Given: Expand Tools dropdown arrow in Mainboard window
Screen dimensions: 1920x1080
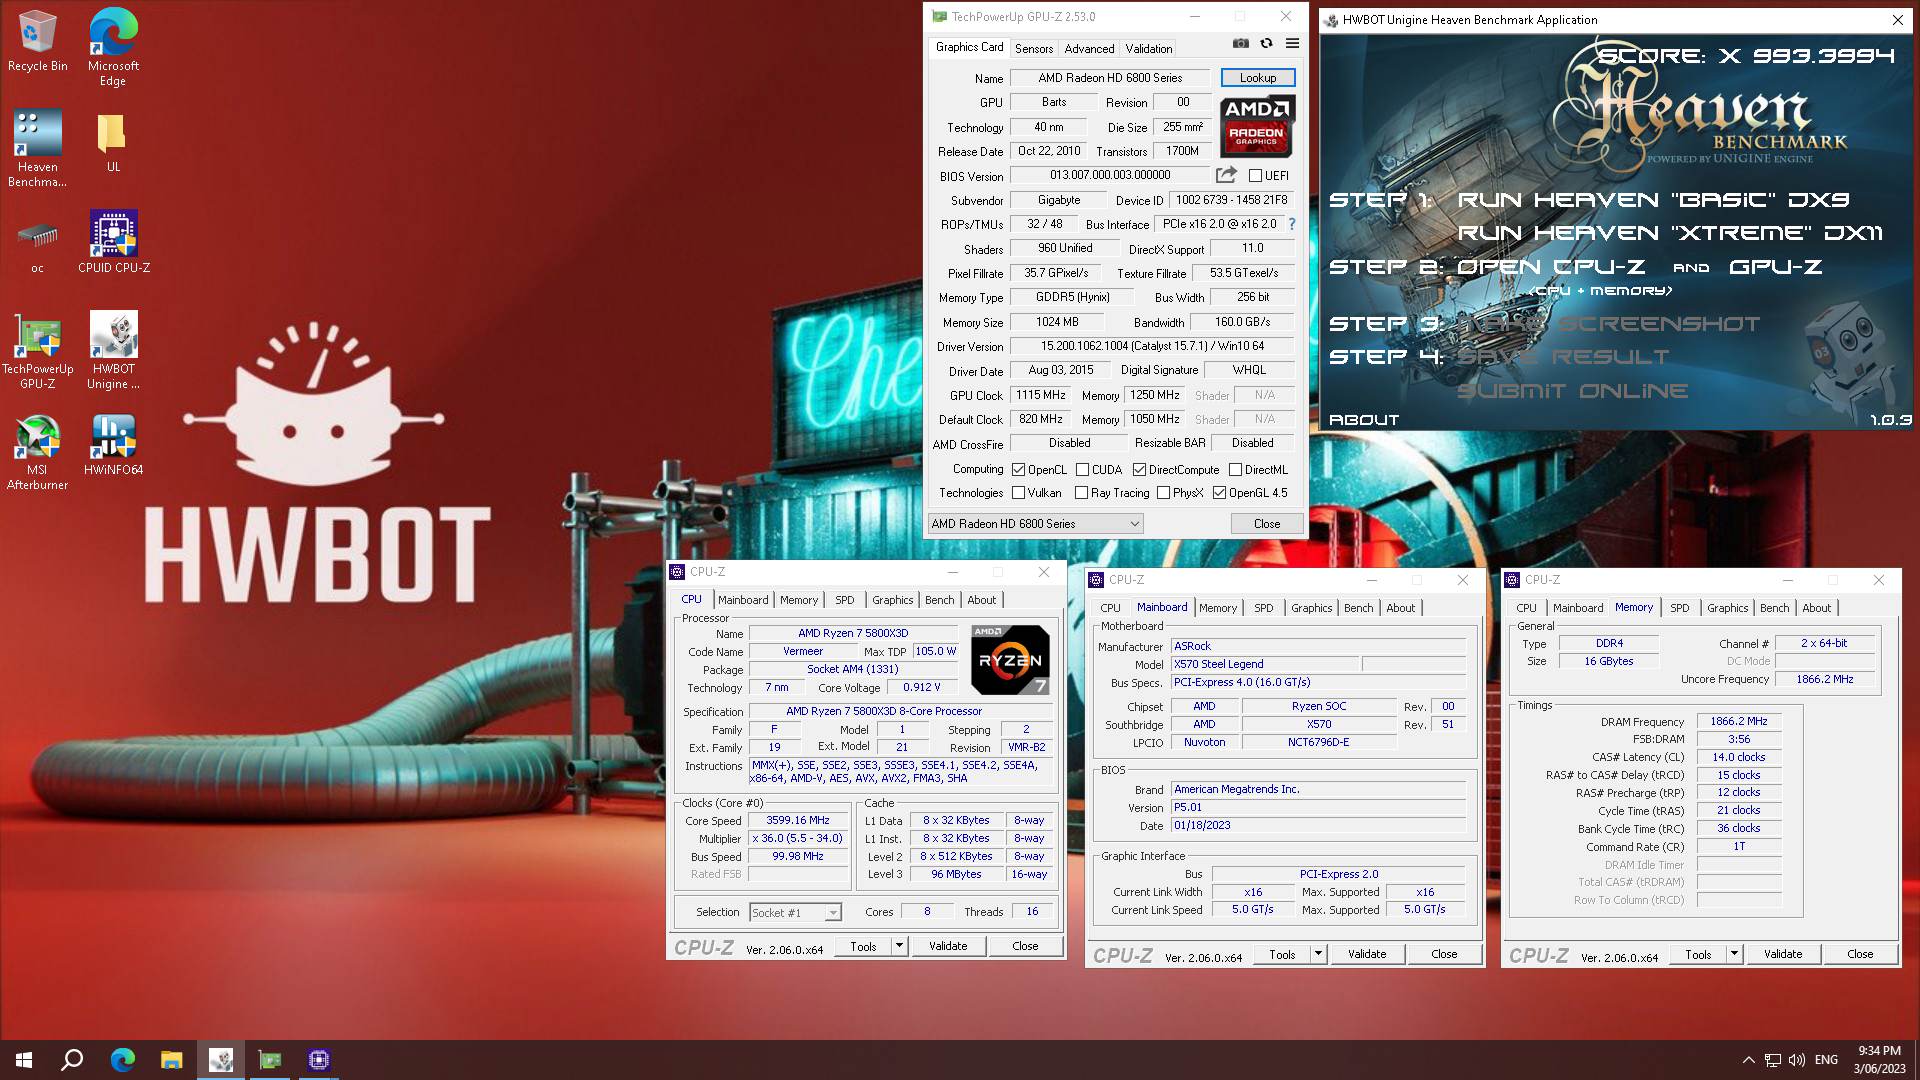Looking at the screenshot, I should coord(1318,954).
